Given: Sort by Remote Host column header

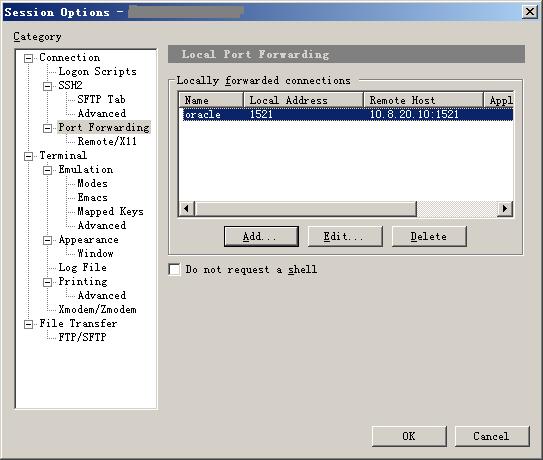Looking at the screenshot, I should [424, 100].
